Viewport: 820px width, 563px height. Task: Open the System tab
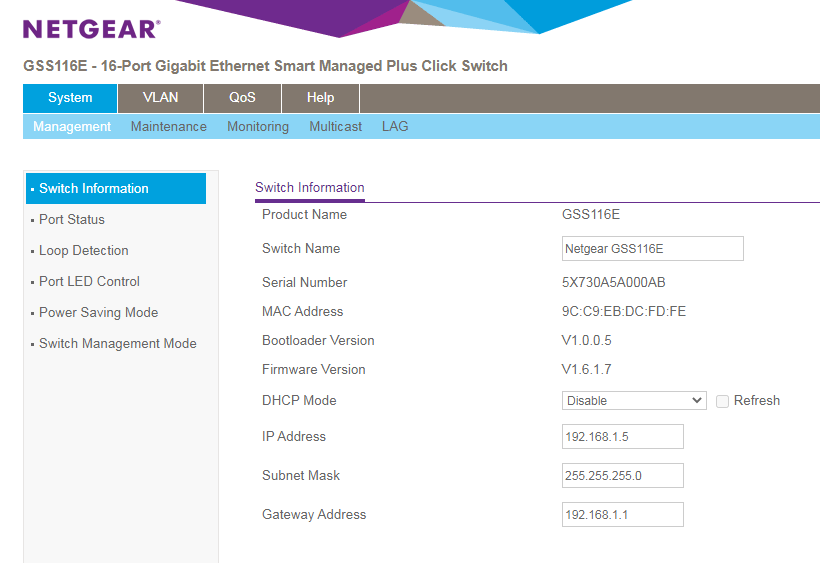[70, 98]
